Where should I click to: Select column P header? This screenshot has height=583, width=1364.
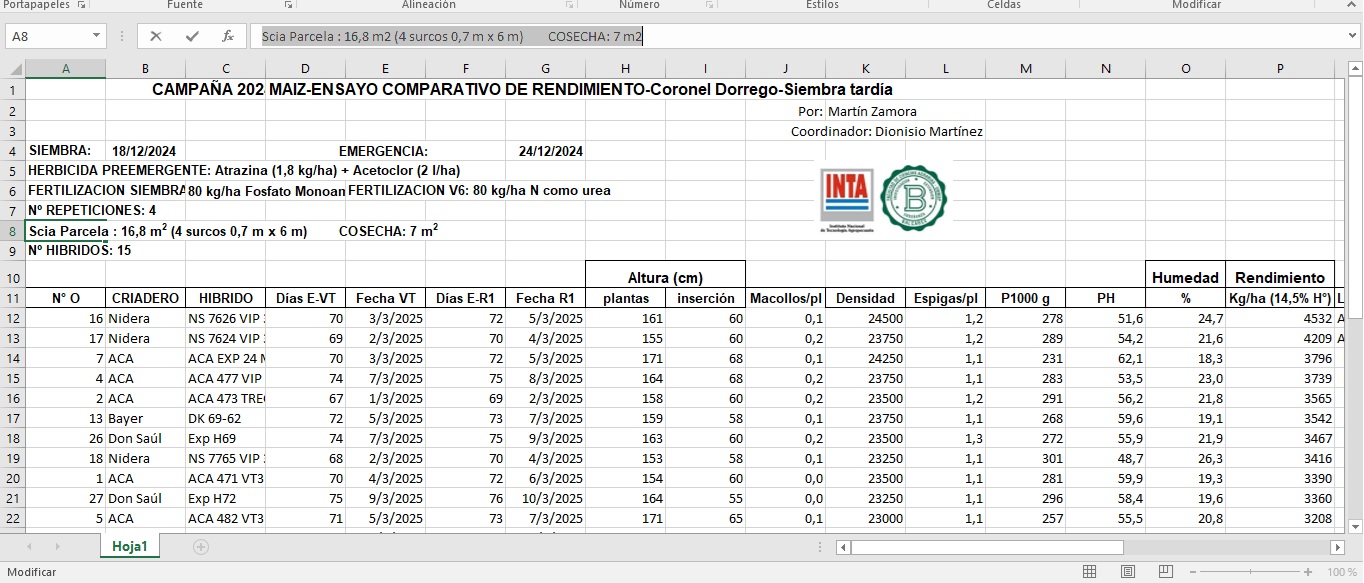click(x=1280, y=69)
